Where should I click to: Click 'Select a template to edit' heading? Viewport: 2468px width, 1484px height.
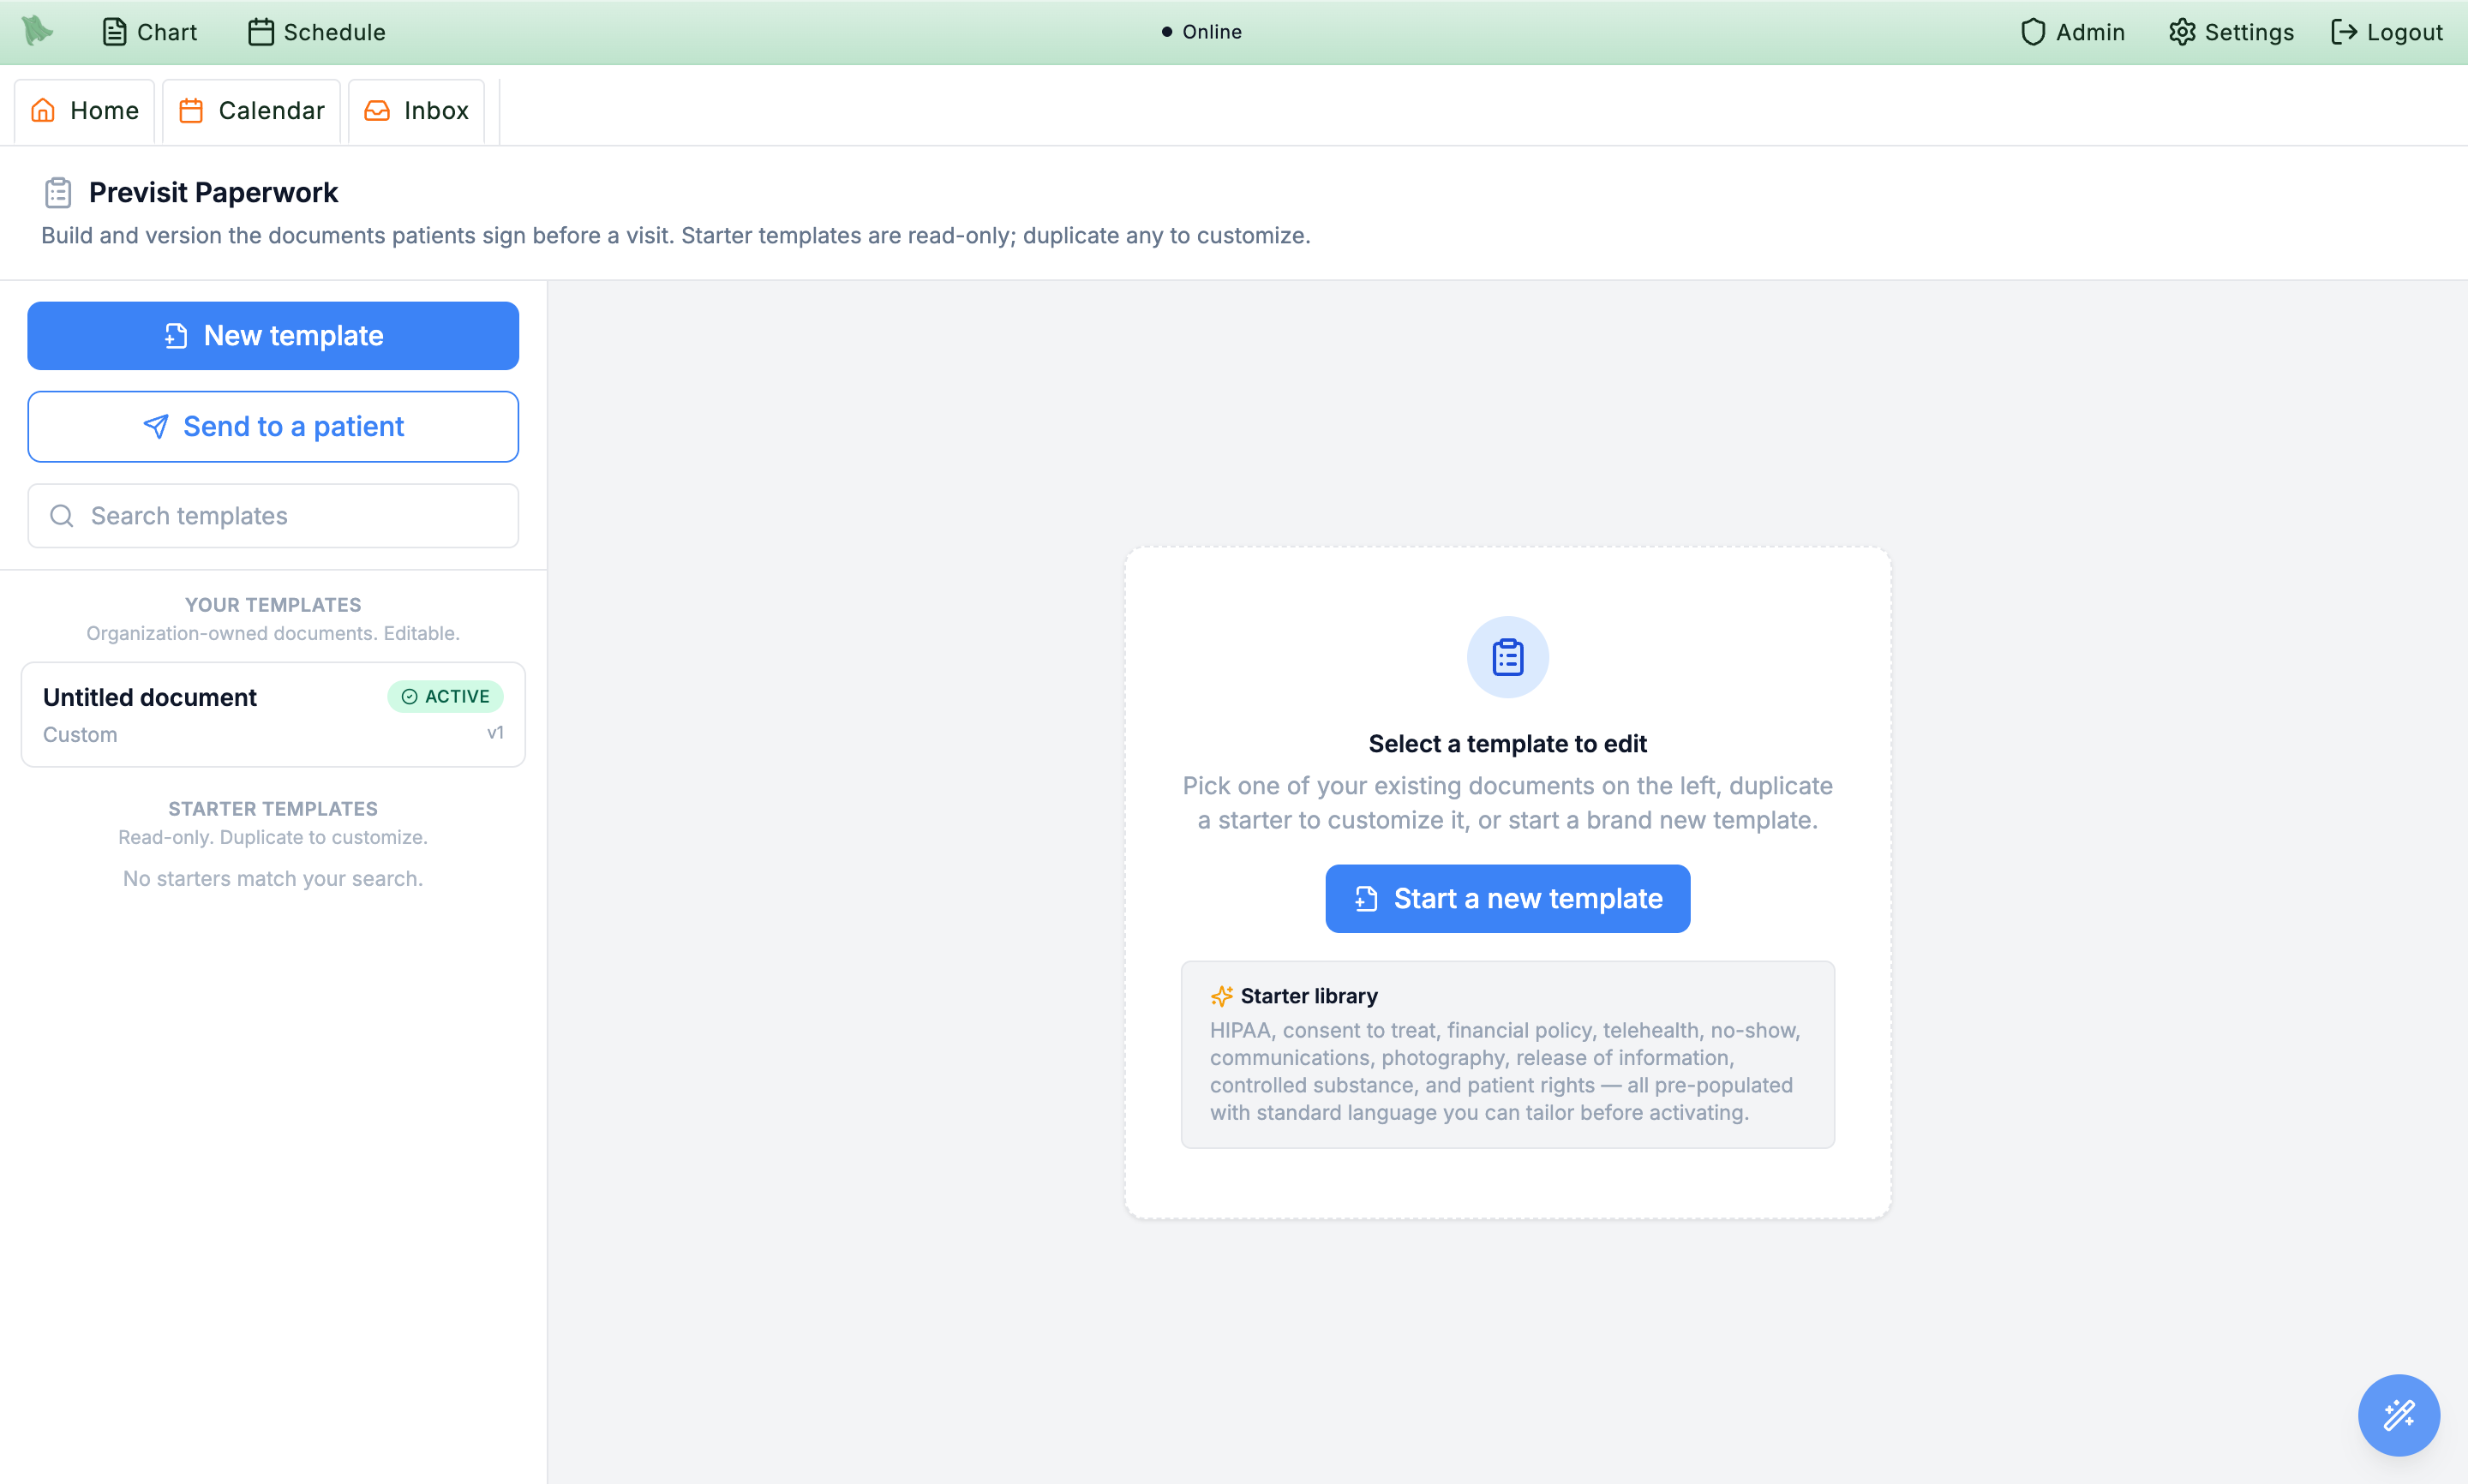[1508, 744]
